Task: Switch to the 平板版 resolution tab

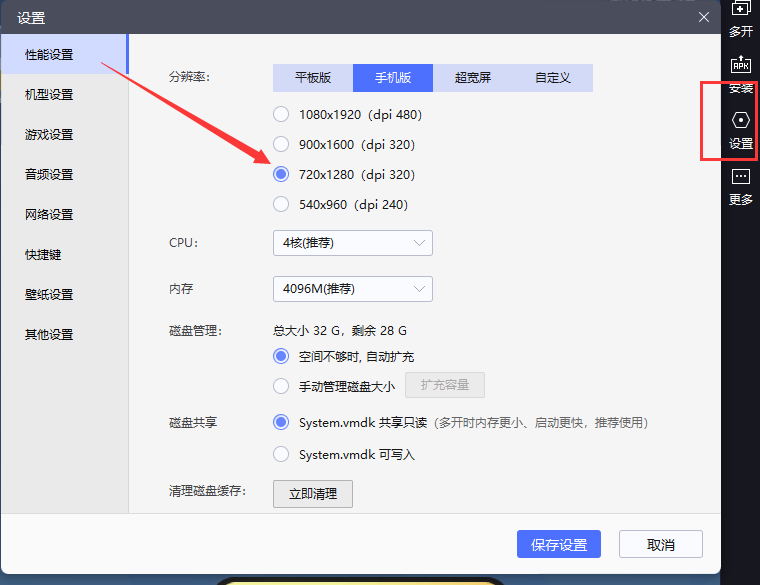Action: coord(312,78)
